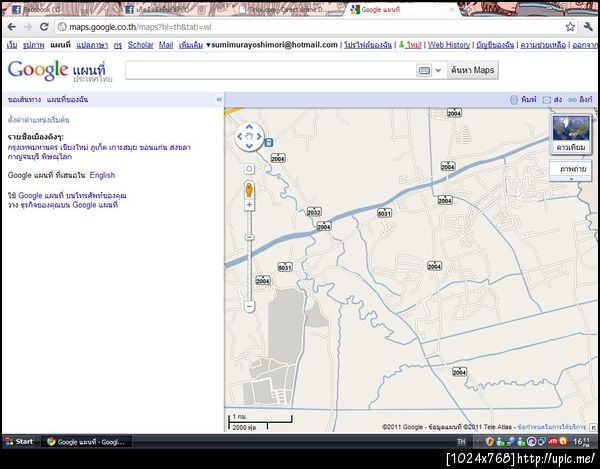Open รูปภาพ images menu link
Image resolution: width=600 pixels, height=469 pixels.
[x=34, y=45]
